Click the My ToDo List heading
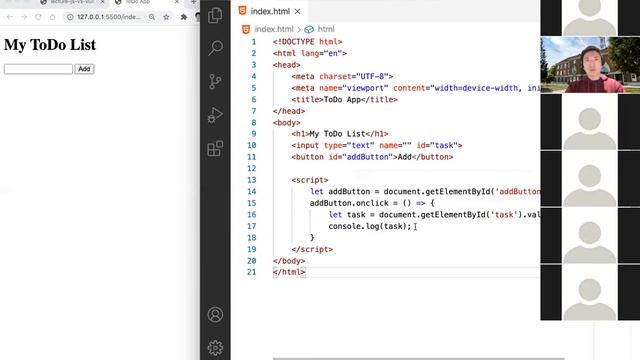 50,45
